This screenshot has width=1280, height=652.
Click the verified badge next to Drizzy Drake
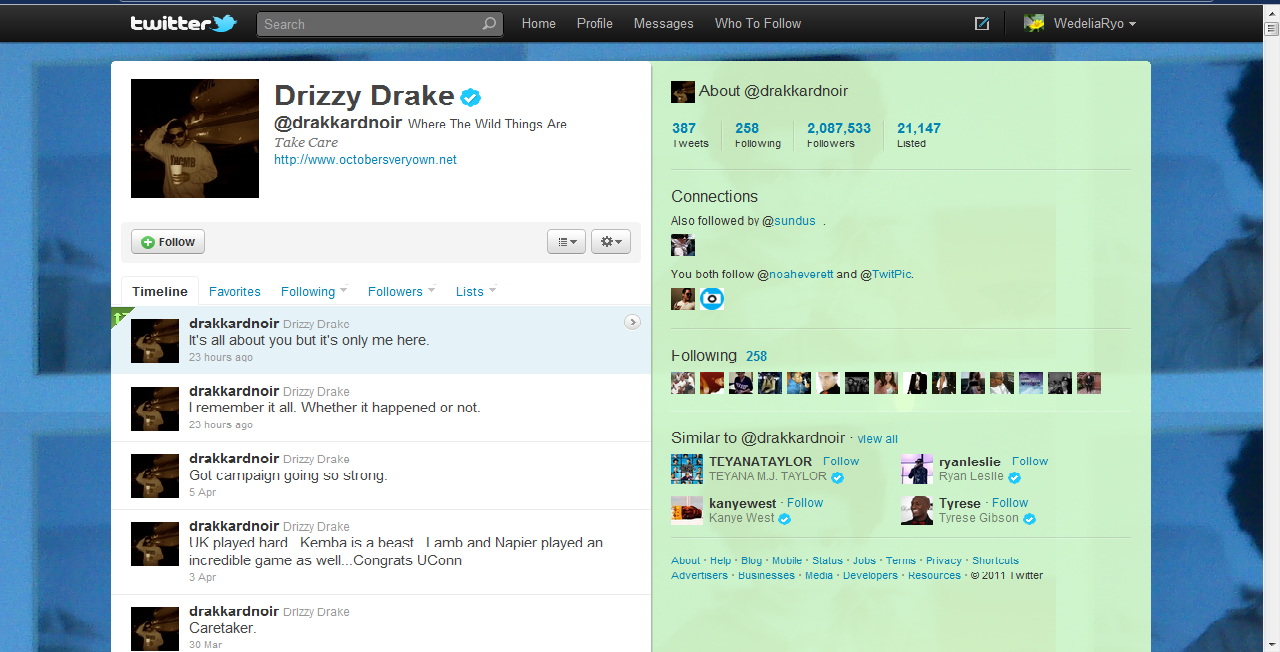tap(469, 97)
